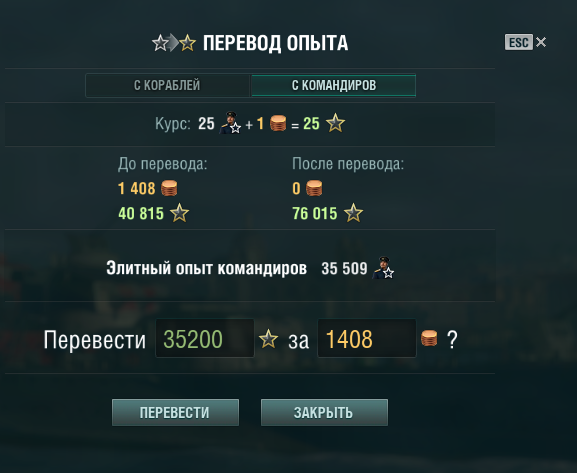Click the star transfer icon beside title
Screen dimensions: 577x473
(174, 43)
